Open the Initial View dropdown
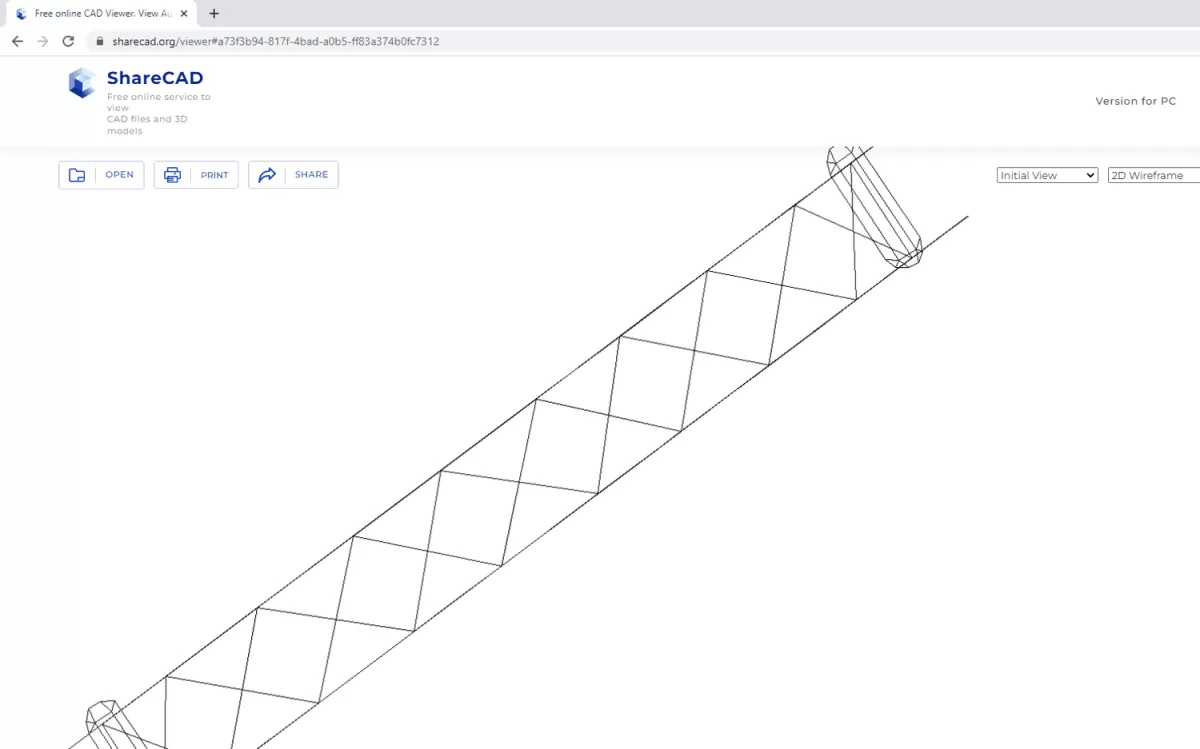 coord(1047,175)
